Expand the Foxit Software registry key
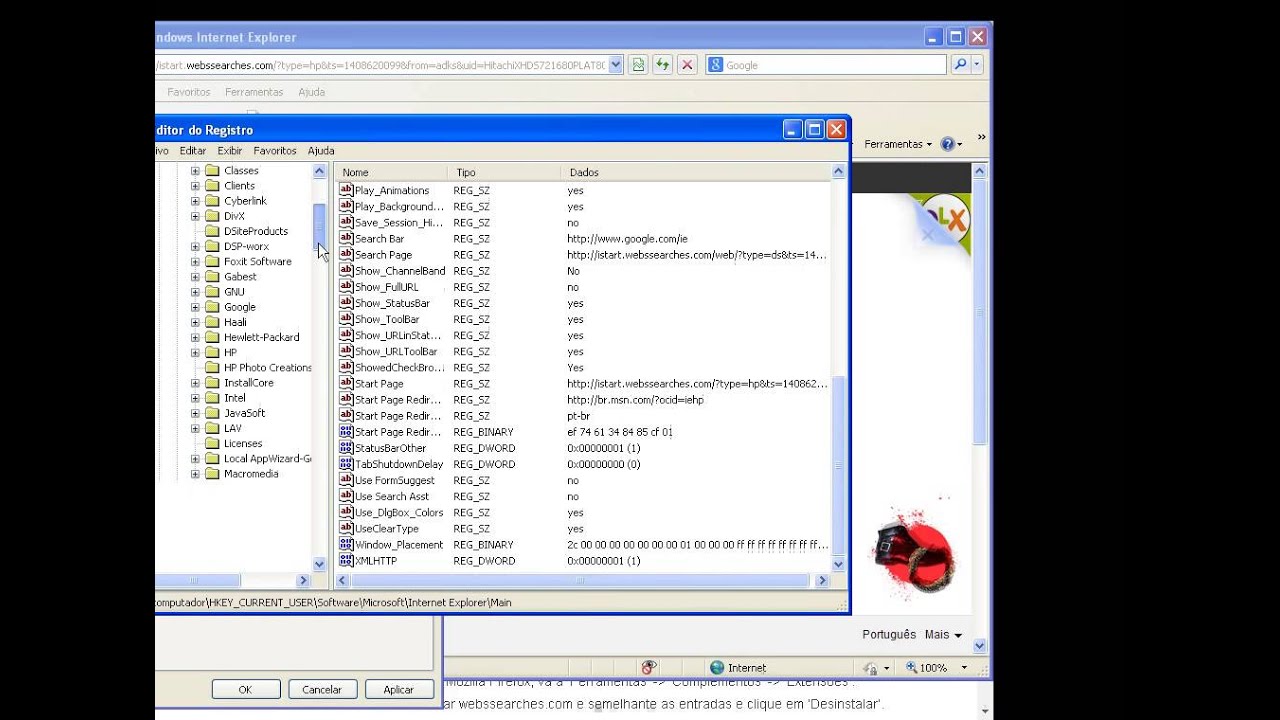This screenshot has height=720, width=1280. tap(195, 262)
